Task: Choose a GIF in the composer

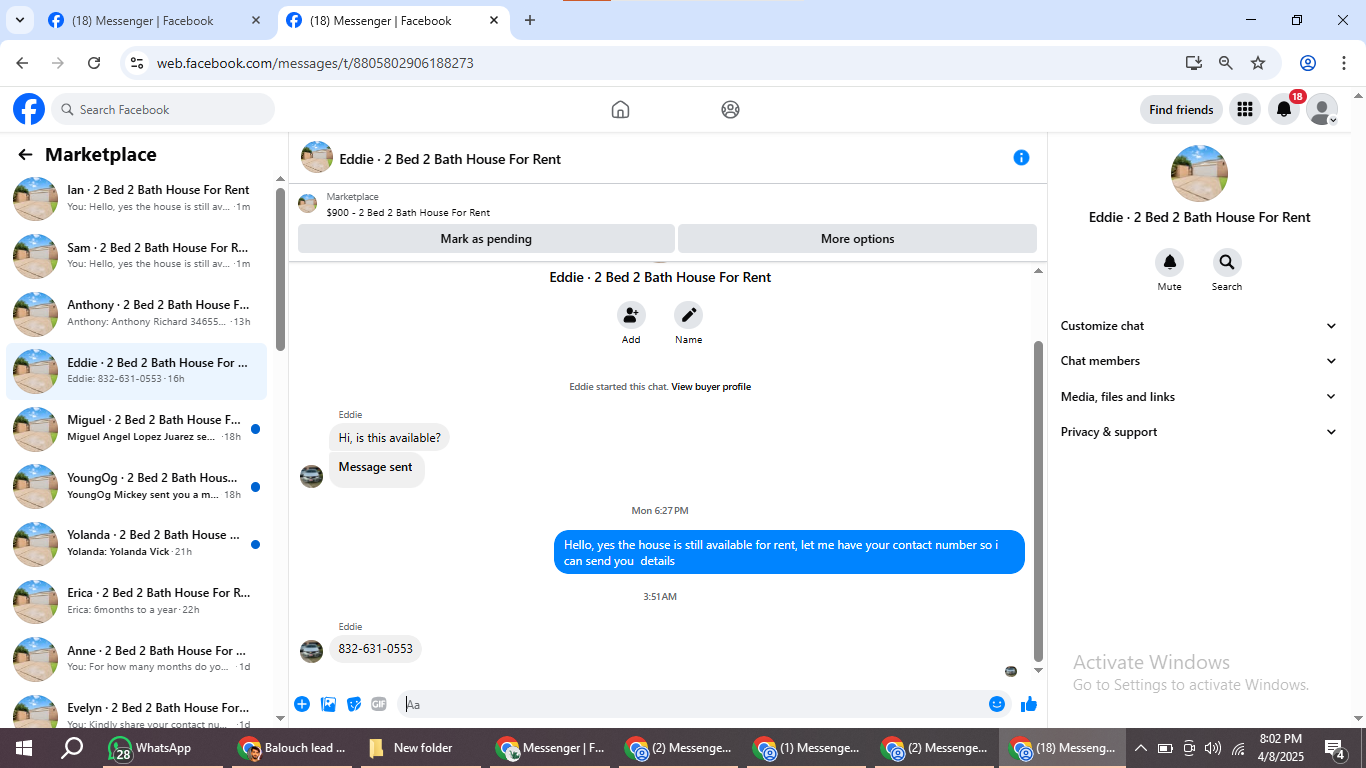Action: [x=379, y=705]
